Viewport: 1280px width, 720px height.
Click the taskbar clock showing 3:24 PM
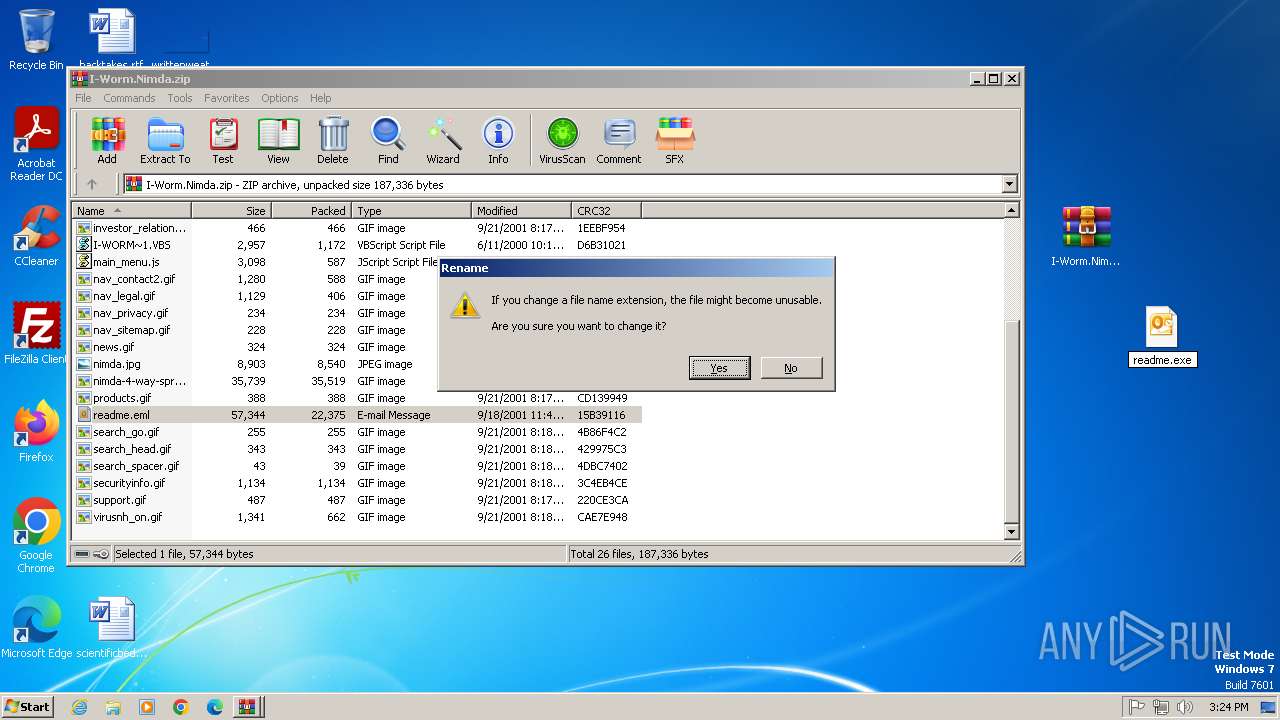pos(1227,707)
